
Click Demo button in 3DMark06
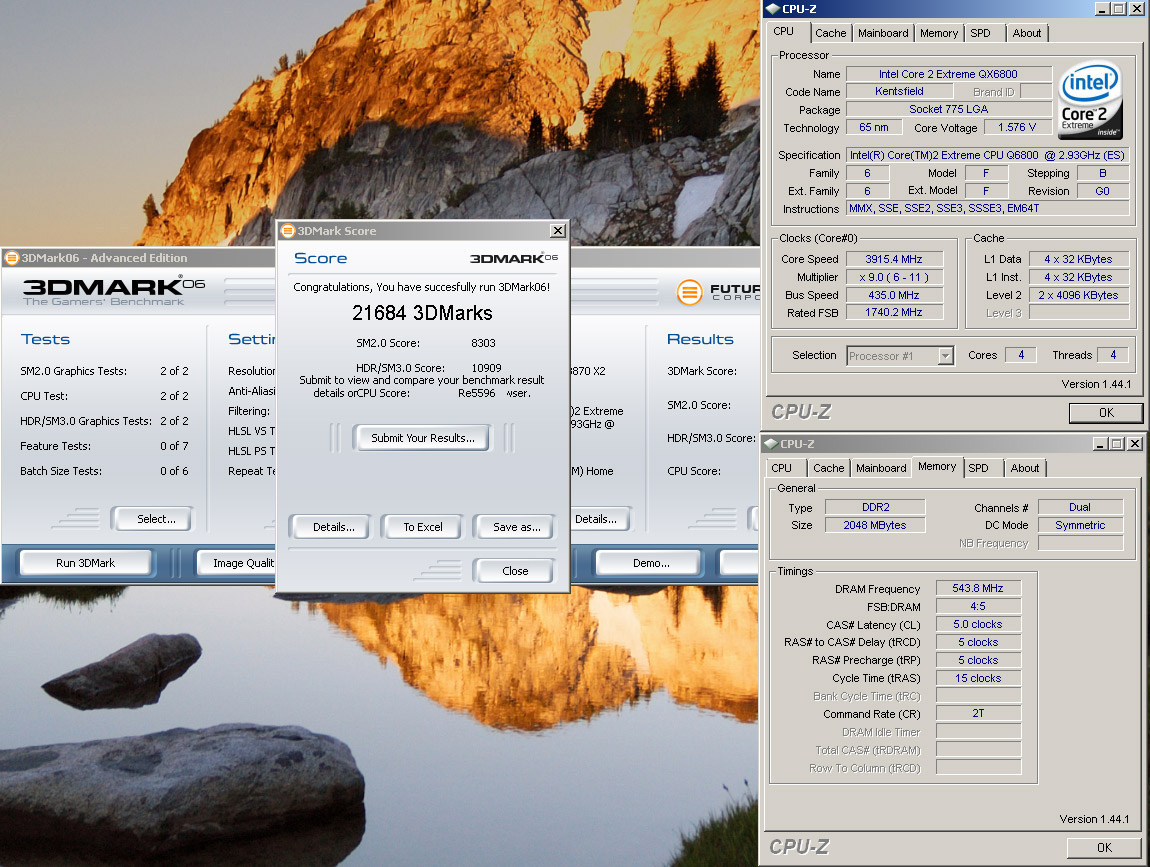click(651, 563)
